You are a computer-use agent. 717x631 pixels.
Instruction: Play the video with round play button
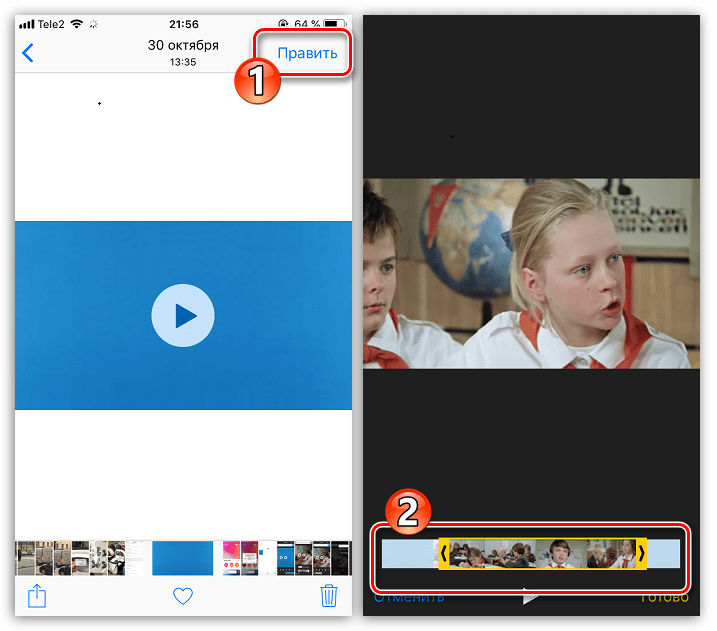tap(183, 316)
